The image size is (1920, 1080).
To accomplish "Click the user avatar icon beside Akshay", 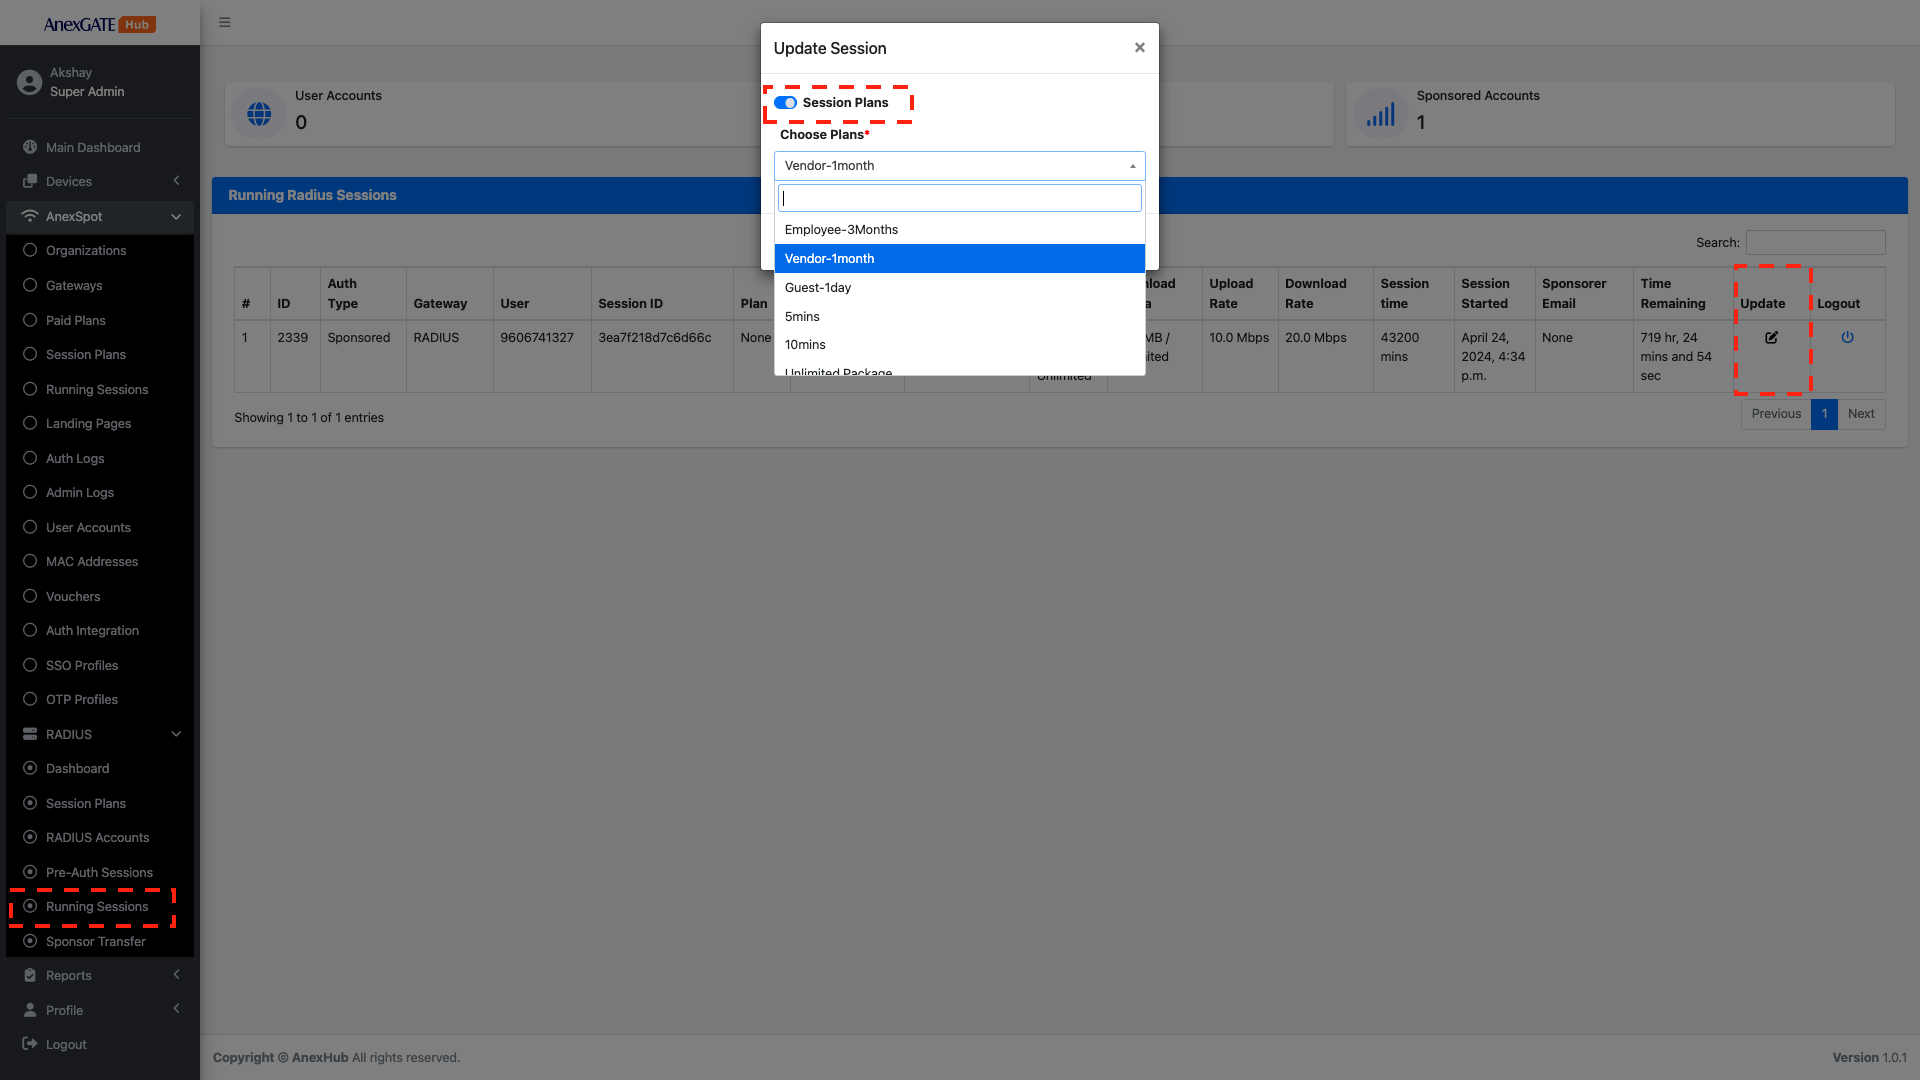I will pyautogui.click(x=29, y=82).
